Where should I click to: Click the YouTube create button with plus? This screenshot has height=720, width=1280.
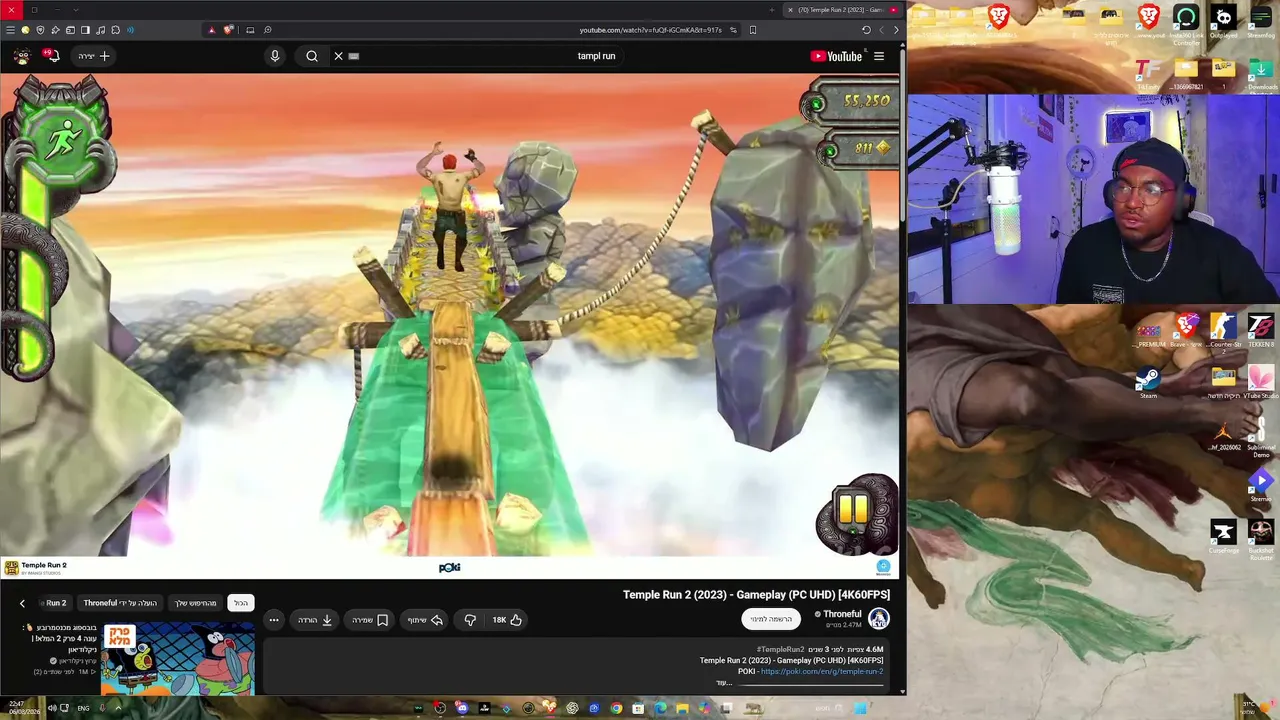point(95,56)
